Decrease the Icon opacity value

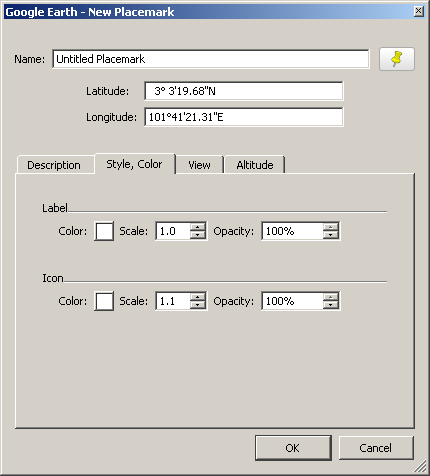click(331, 305)
